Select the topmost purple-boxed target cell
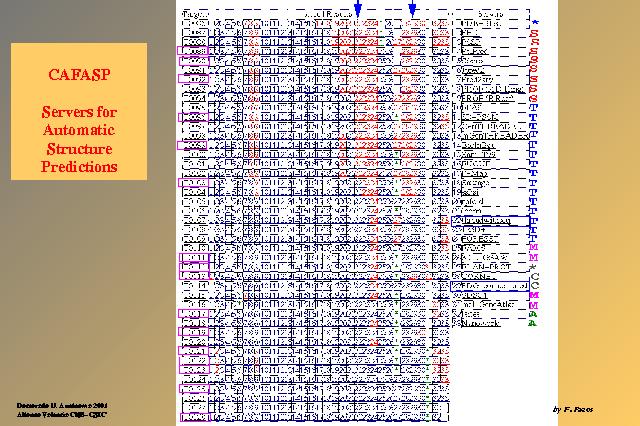 (192, 50)
